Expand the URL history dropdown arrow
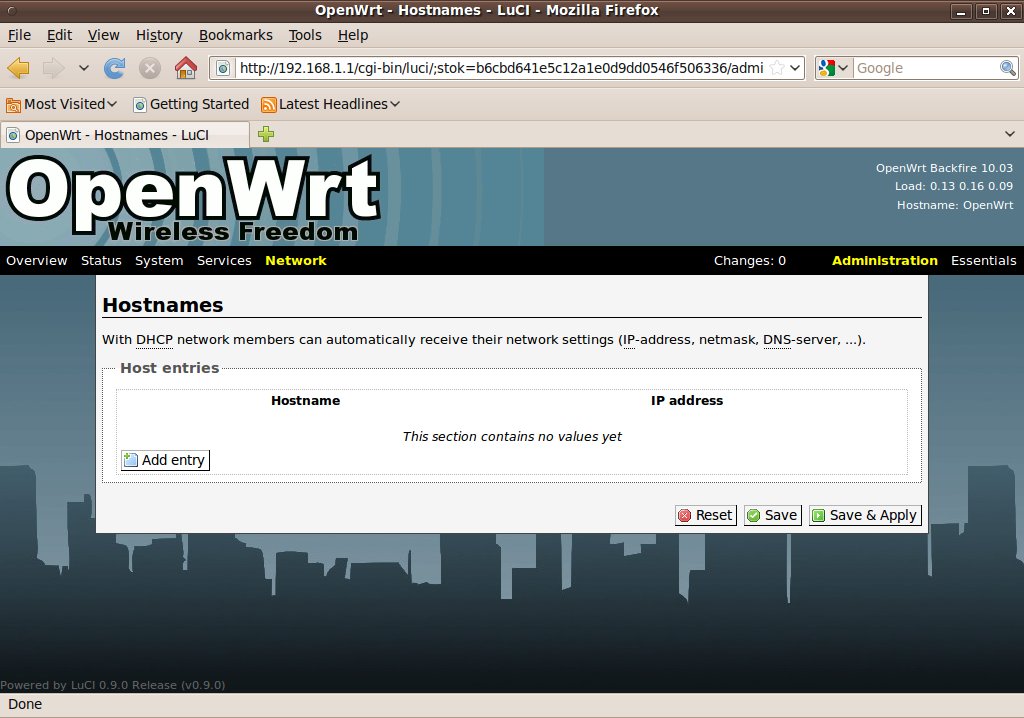This screenshot has height=718, width=1024. pos(795,68)
